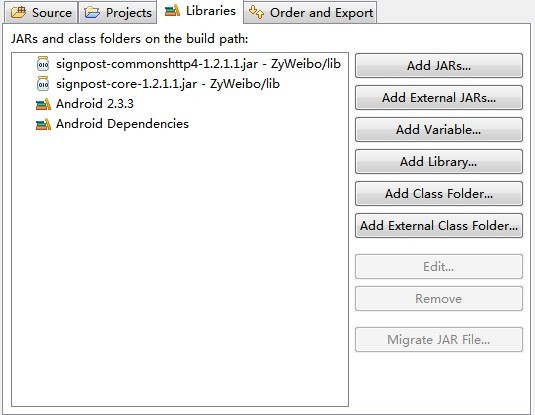
Task: Click the Source tab package icon
Action: [18, 13]
